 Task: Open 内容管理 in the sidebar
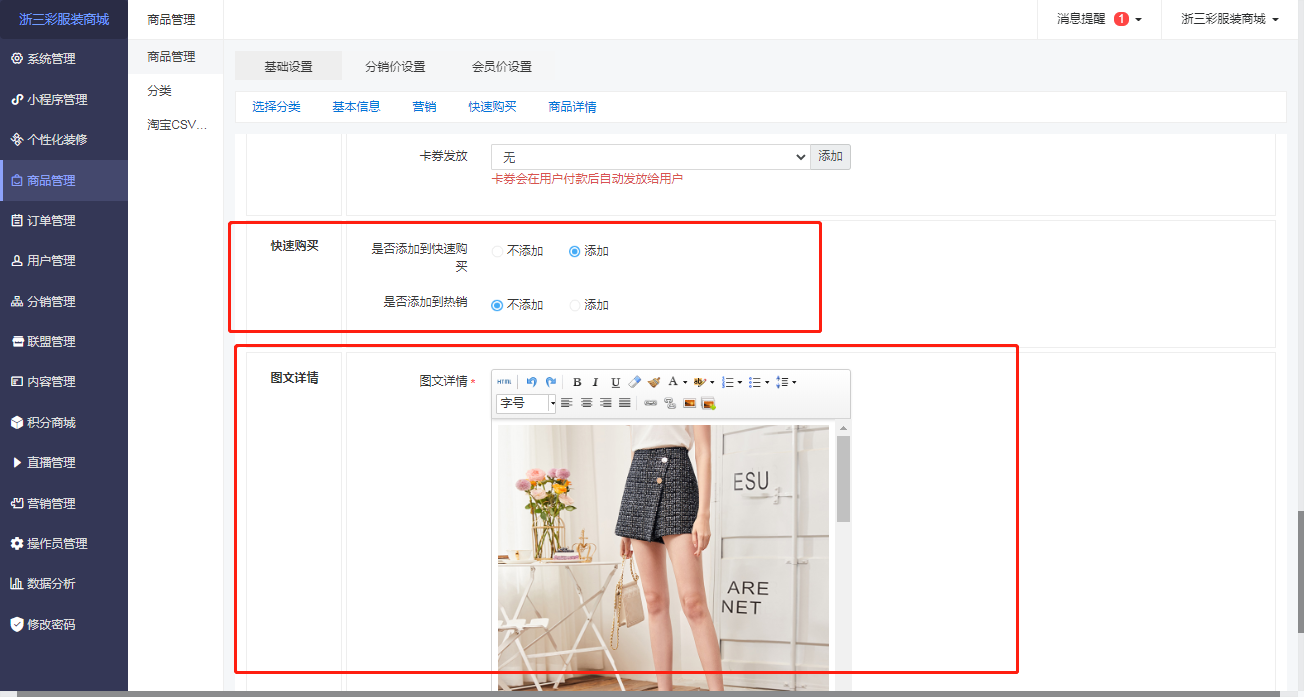point(64,381)
